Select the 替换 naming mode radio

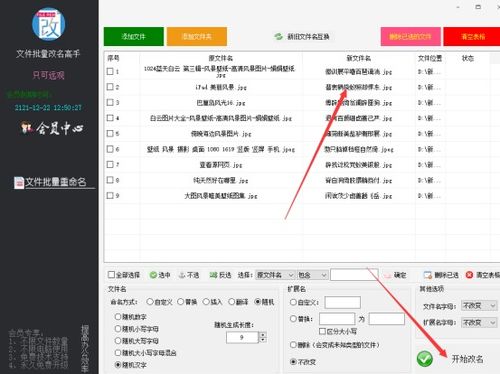tap(180, 302)
